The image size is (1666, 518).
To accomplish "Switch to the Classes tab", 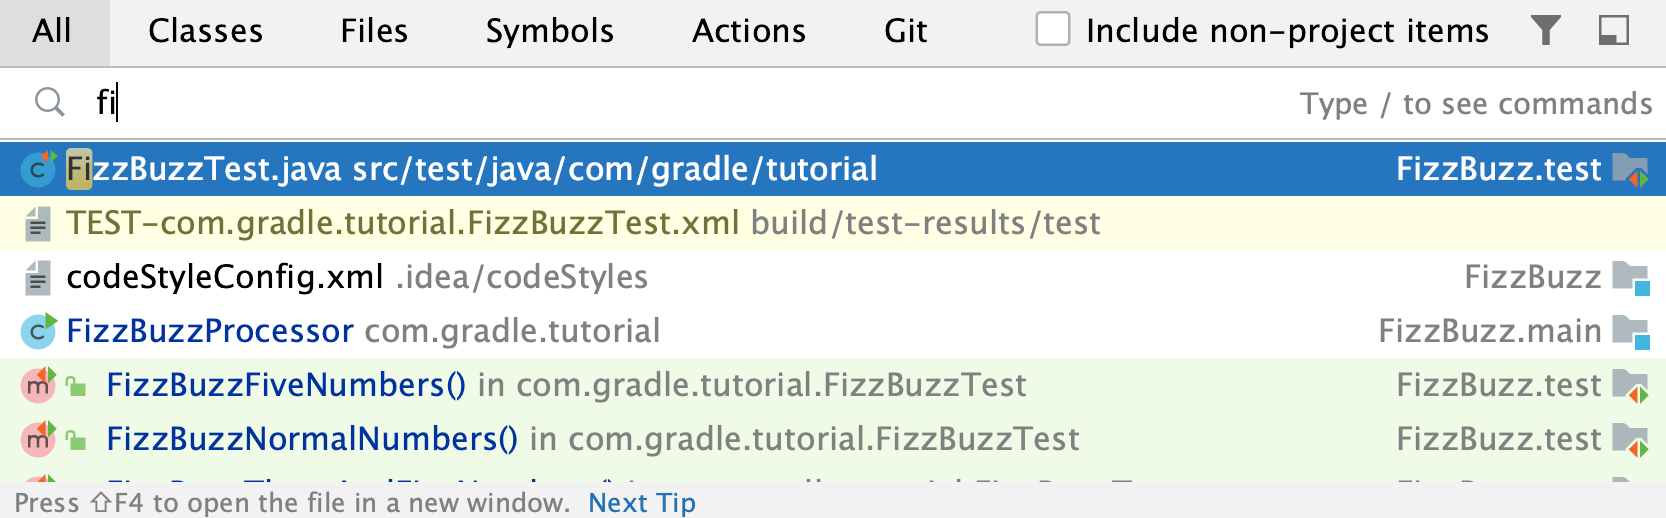I will (x=206, y=31).
